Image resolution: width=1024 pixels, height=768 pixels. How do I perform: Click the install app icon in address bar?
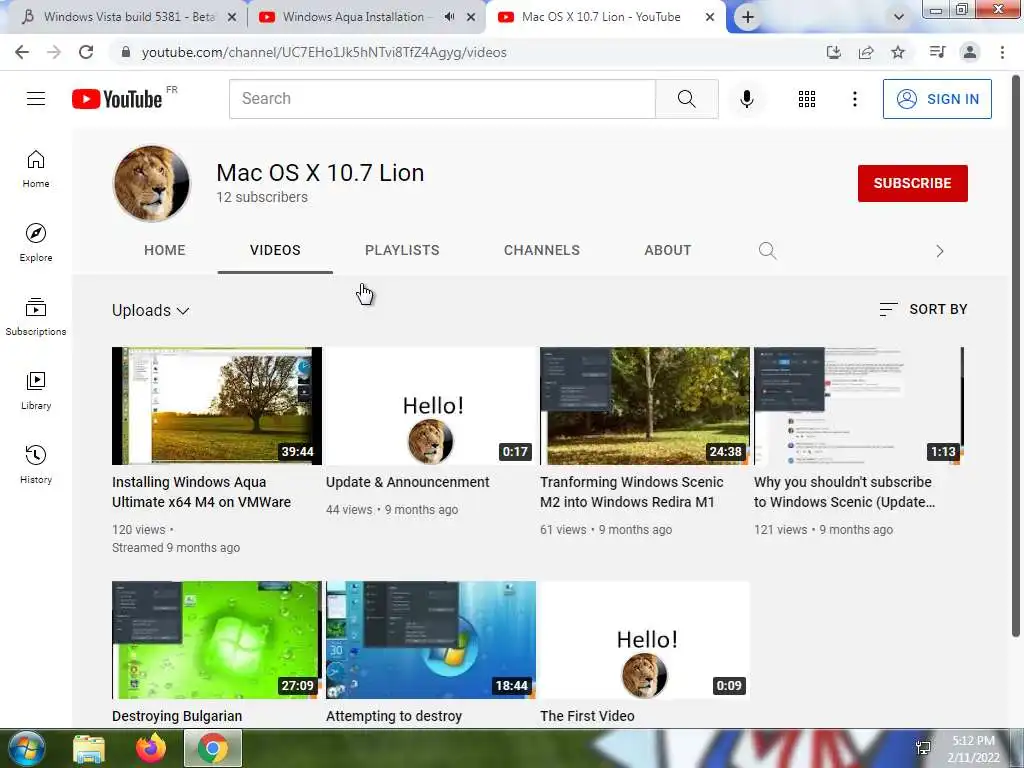pos(834,52)
